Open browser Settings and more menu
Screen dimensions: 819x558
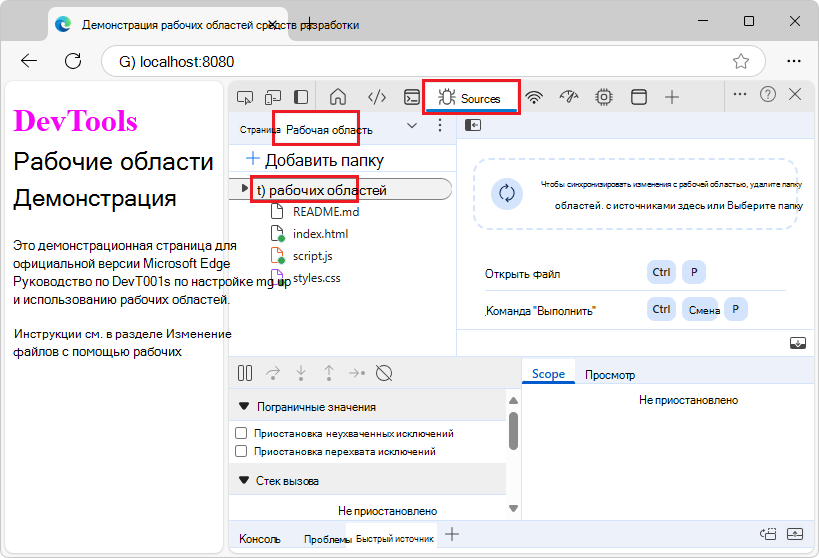click(793, 61)
